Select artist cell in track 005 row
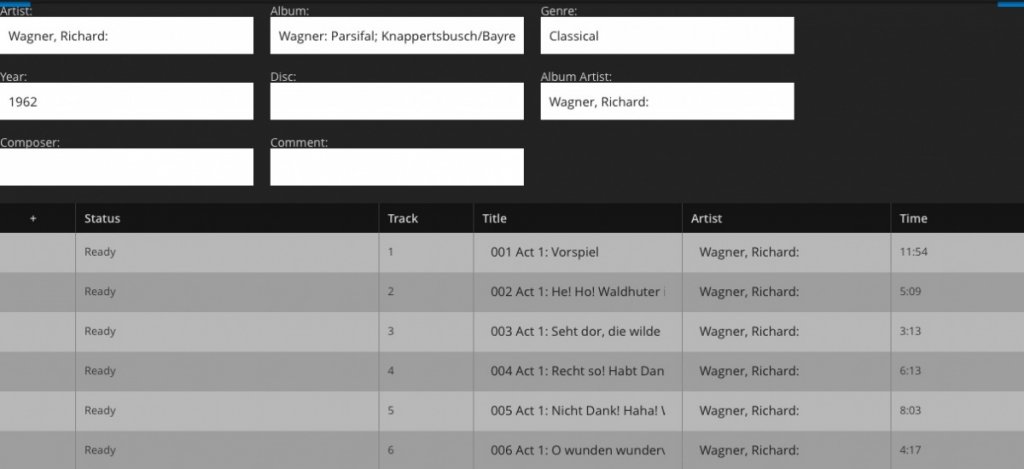This screenshot has height=469, width=1024. [786, 411]
